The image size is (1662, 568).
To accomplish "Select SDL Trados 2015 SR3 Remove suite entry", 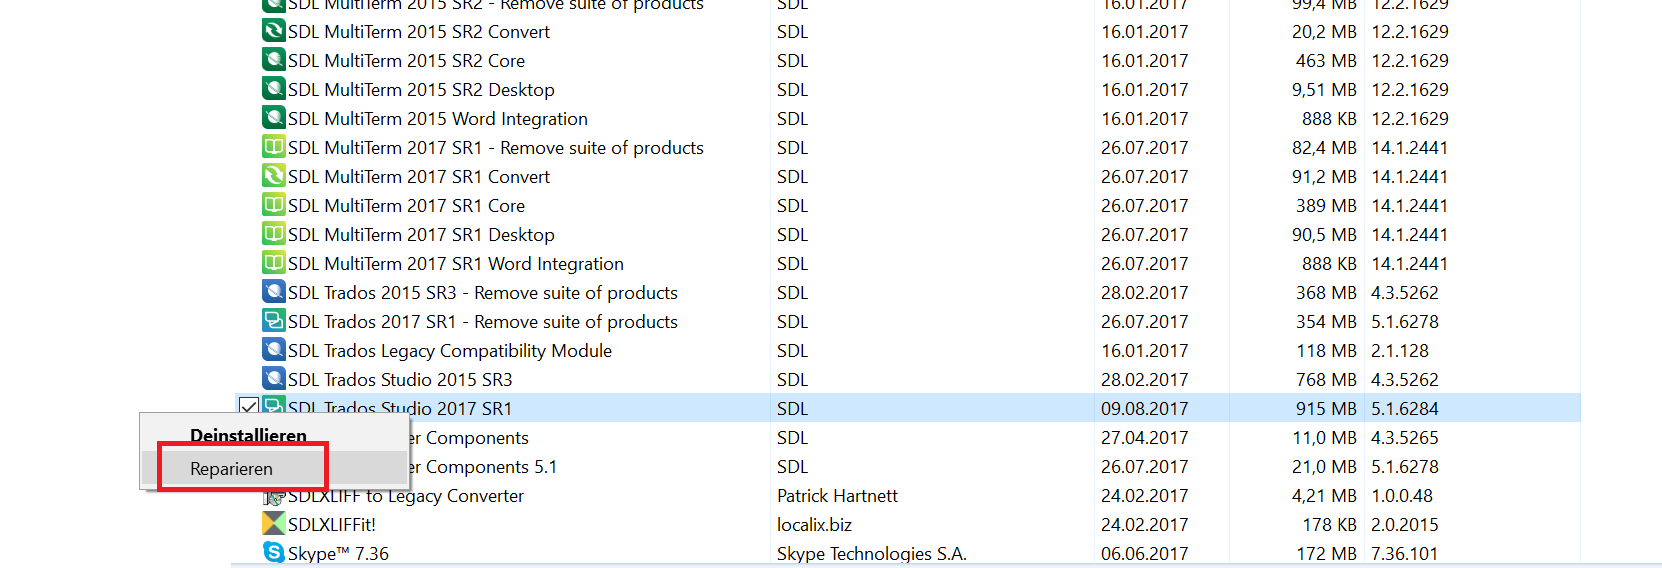I will click(x=483, y=293).
